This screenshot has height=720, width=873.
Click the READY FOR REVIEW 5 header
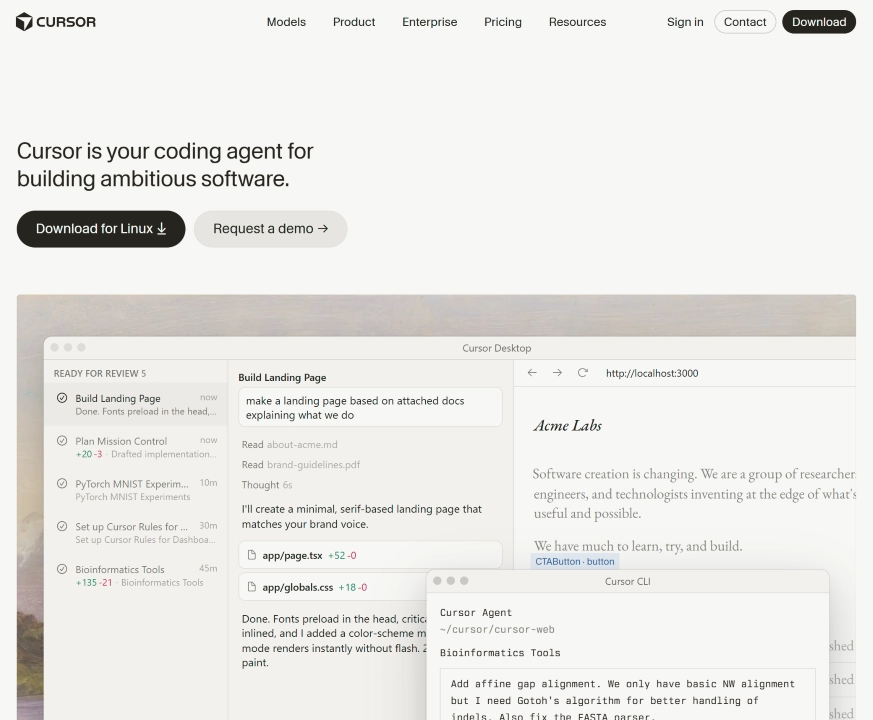click(100, 373)
